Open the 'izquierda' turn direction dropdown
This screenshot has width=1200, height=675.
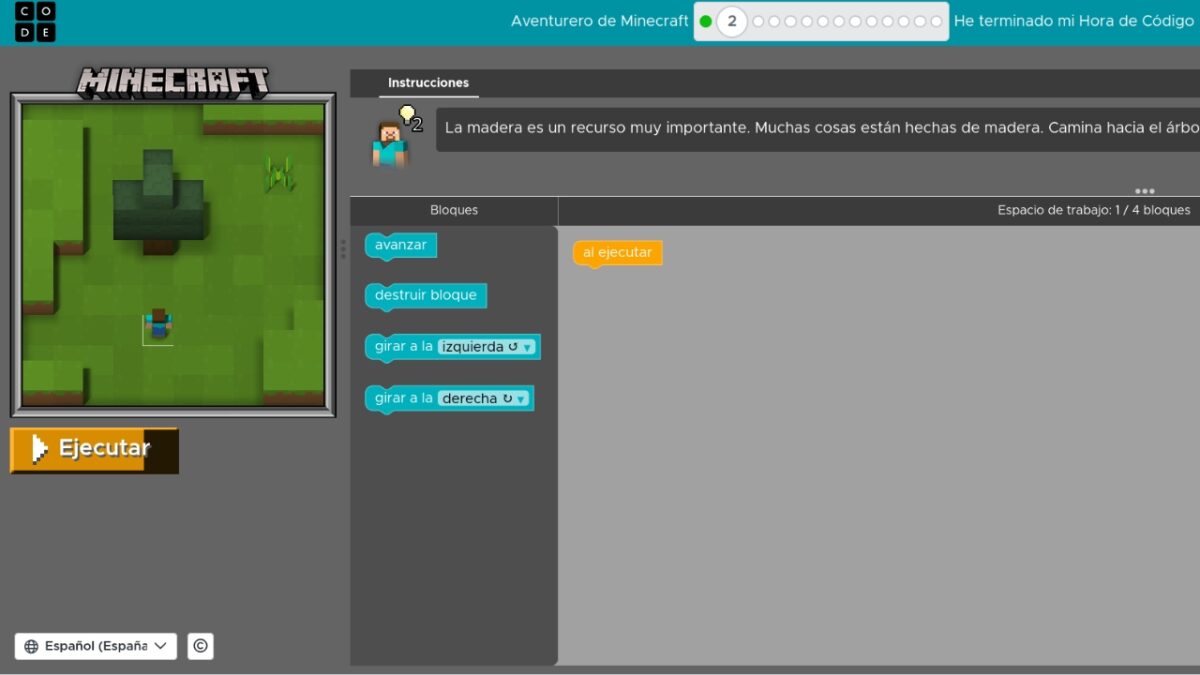click(x=488, y=347)
